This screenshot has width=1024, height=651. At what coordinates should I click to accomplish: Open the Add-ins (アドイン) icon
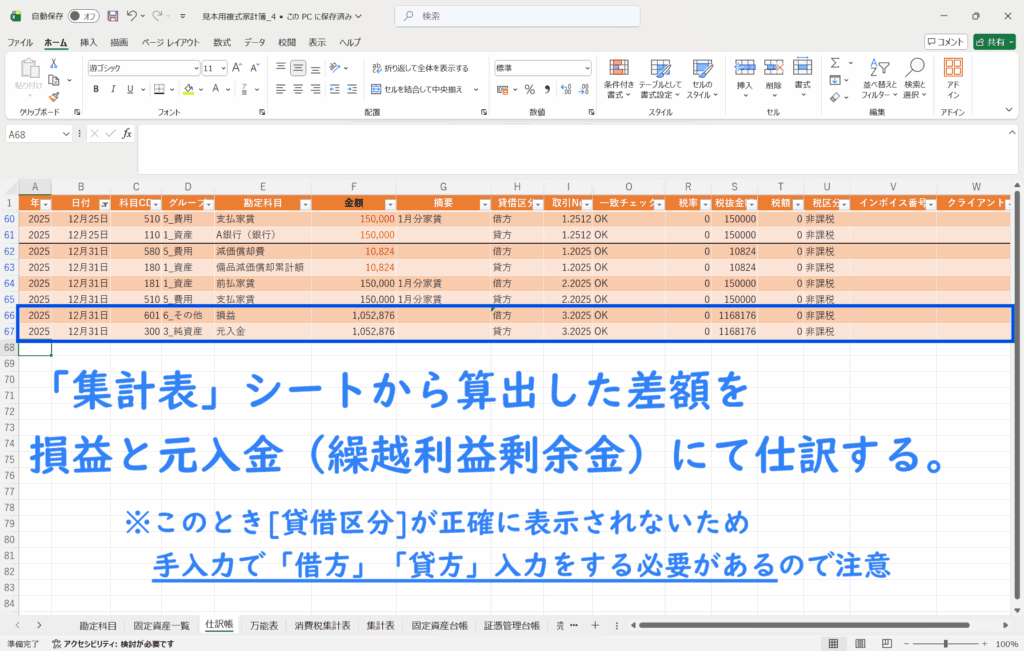(953, 78)
